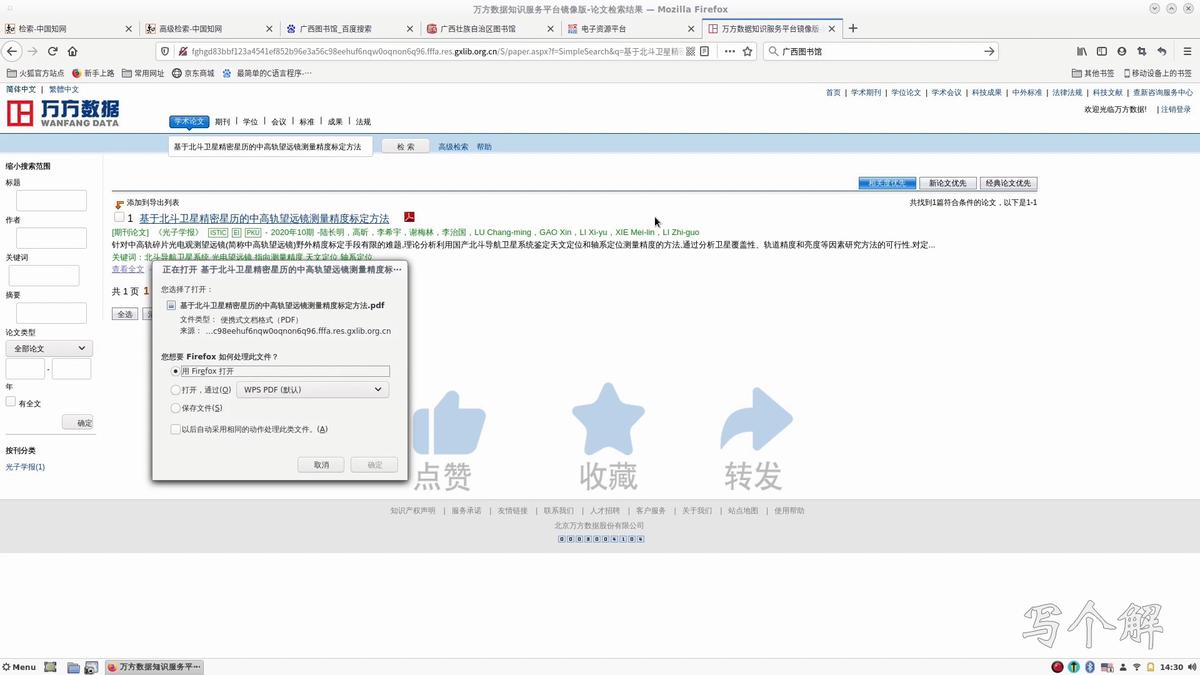Viewport: 1200px width, 675px height.
Task: Click the 取消 button in the download dialog
Action: point(321,464)
